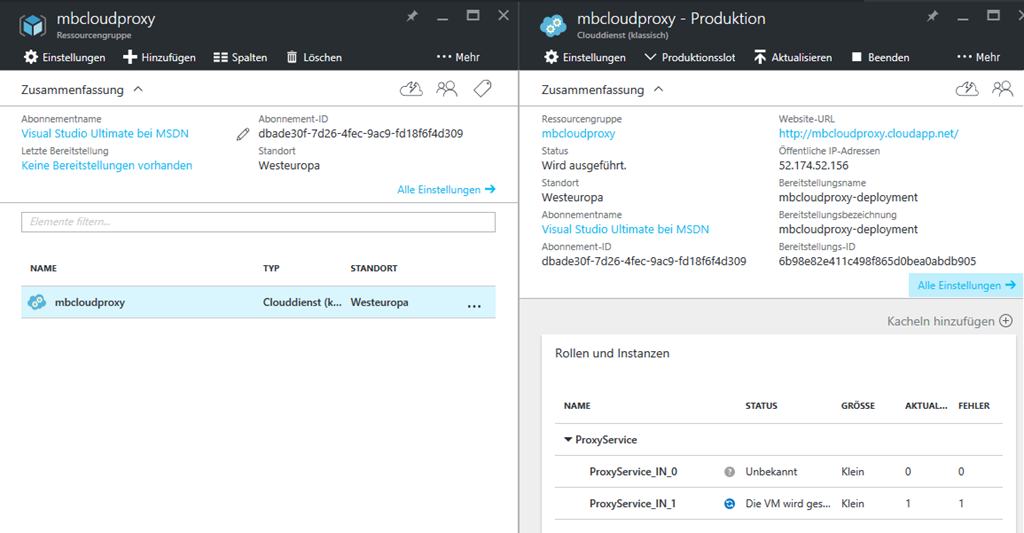Click Beenden to stop cloud service
Image resolution: width=1024 pixels, height=533 pixels.
[x=880, y=57]
